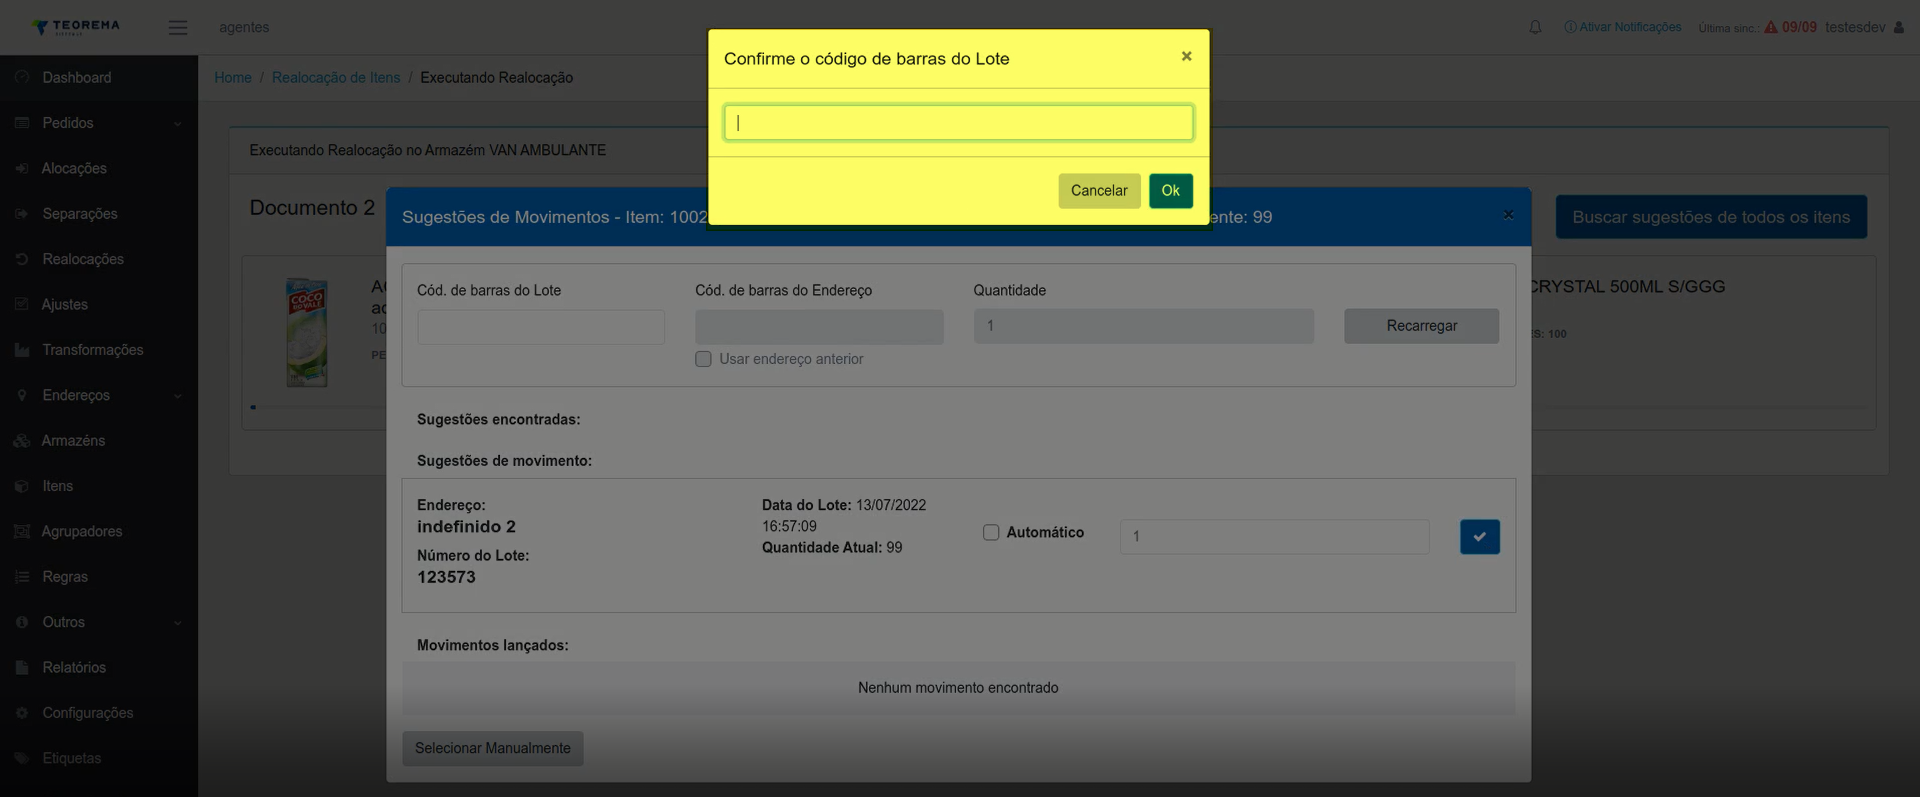The width and height of the screenshot is (1920, 797).
Task: Click the Dashboard gauge icon
Action: (x=22, y=77)
